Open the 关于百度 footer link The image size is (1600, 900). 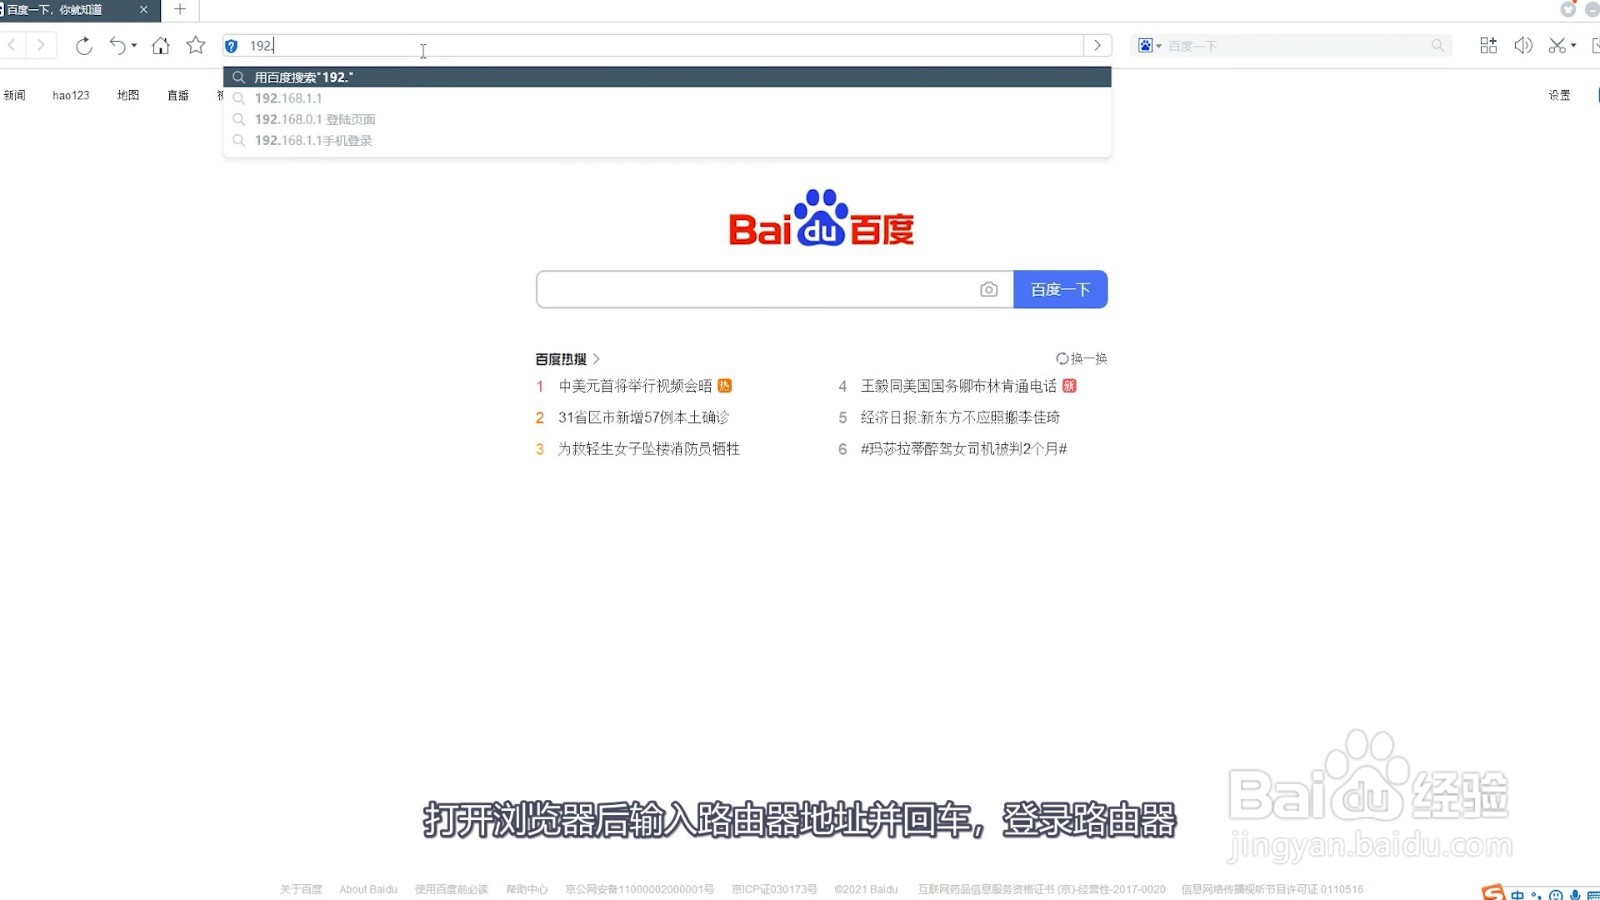pyautogui.click(x=301, y=889)
